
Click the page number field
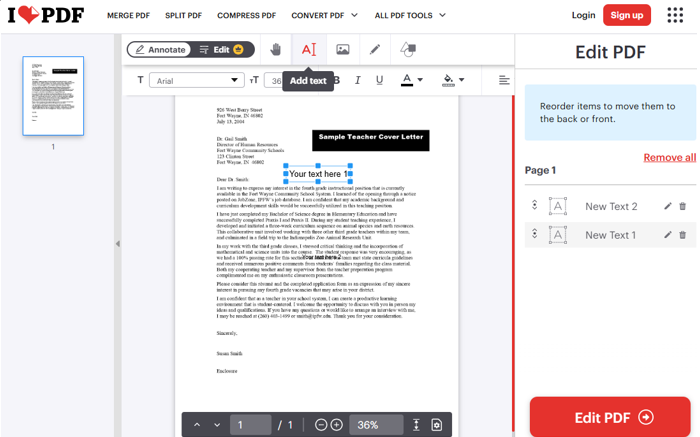point(250,425)
